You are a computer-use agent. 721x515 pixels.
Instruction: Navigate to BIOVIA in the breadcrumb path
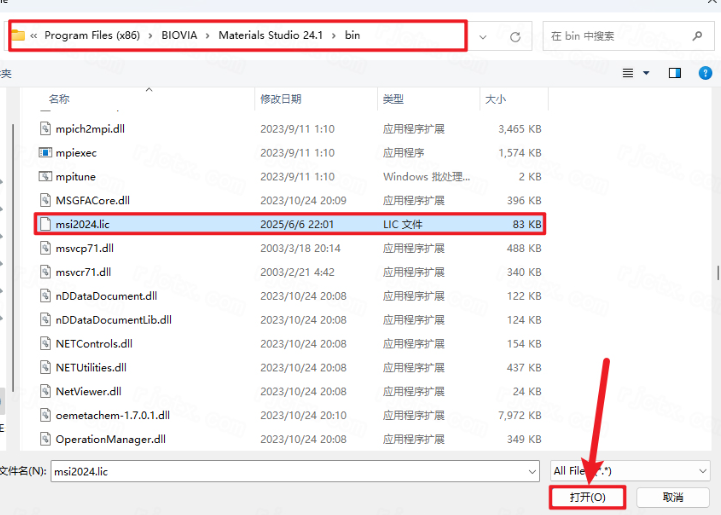tap(181, 36)
